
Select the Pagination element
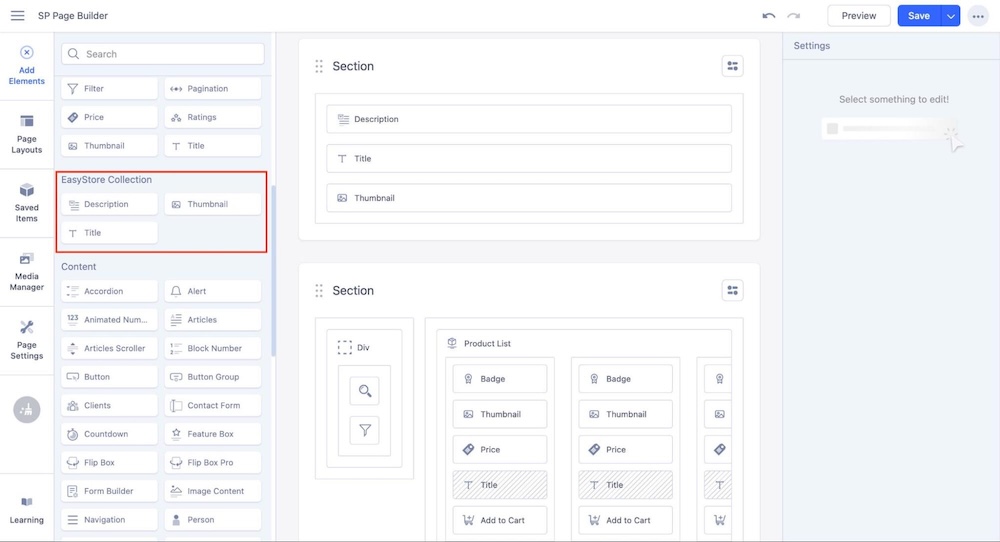[212, 89]
